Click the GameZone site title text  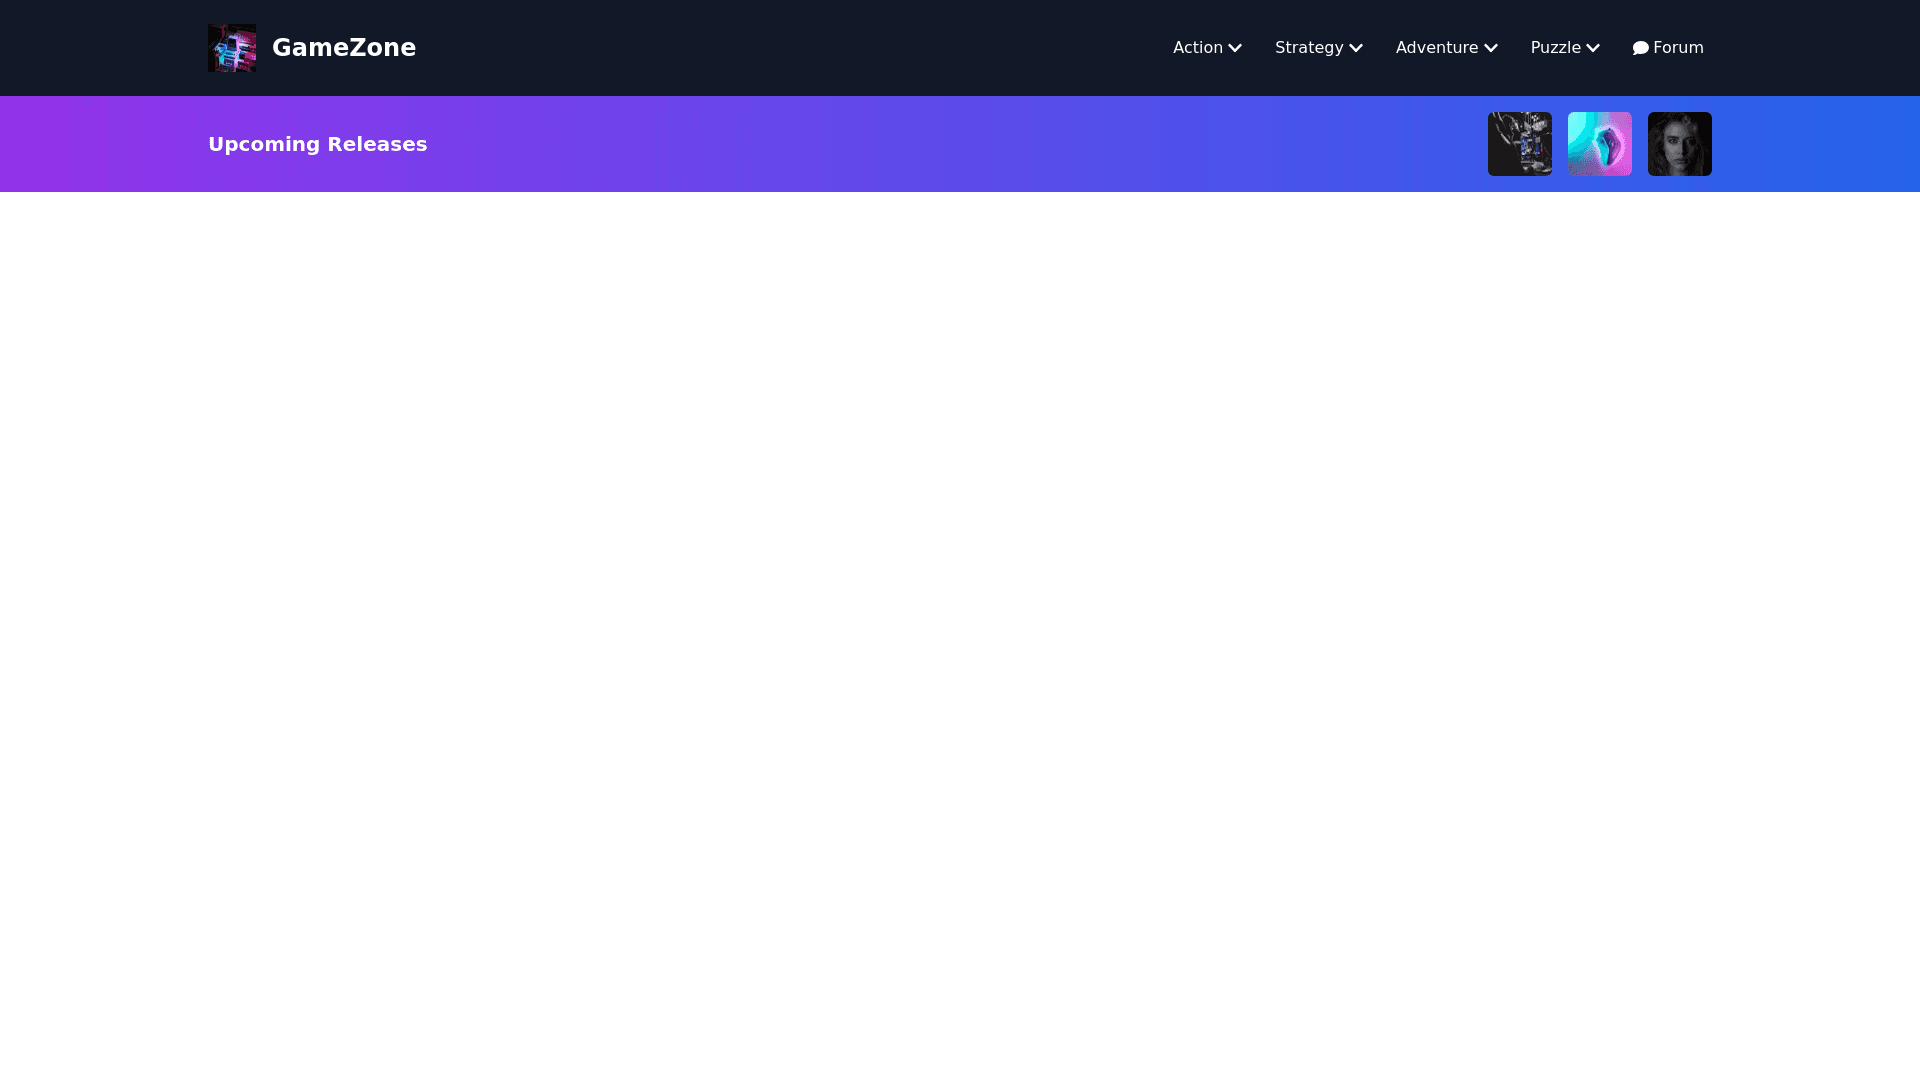click(x=343, y=48)
